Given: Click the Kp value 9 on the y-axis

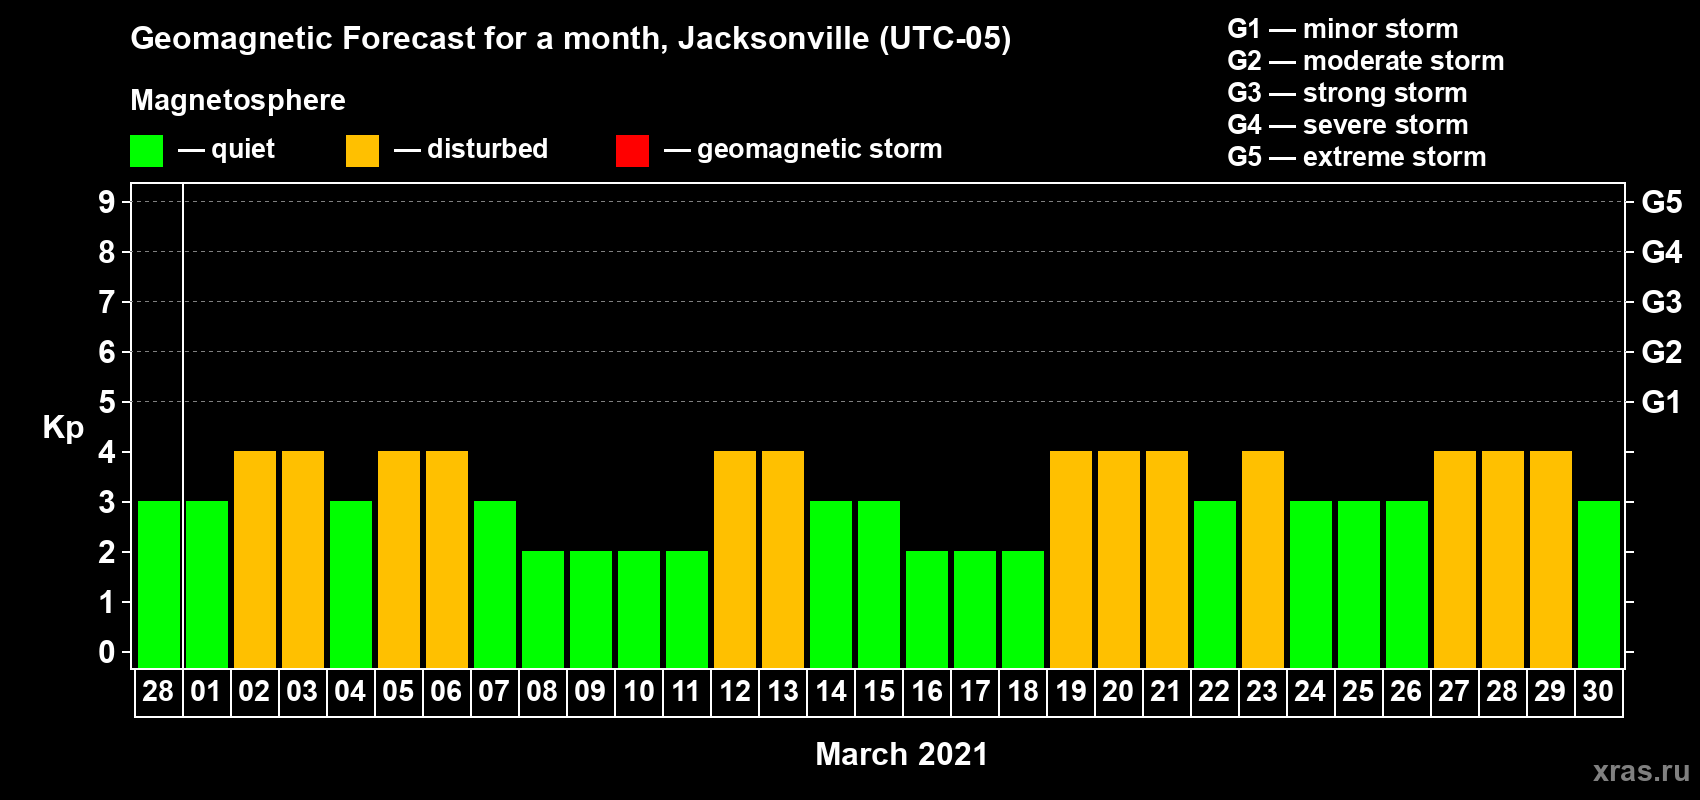Looking at the screenshot, I should pos(106,202).
